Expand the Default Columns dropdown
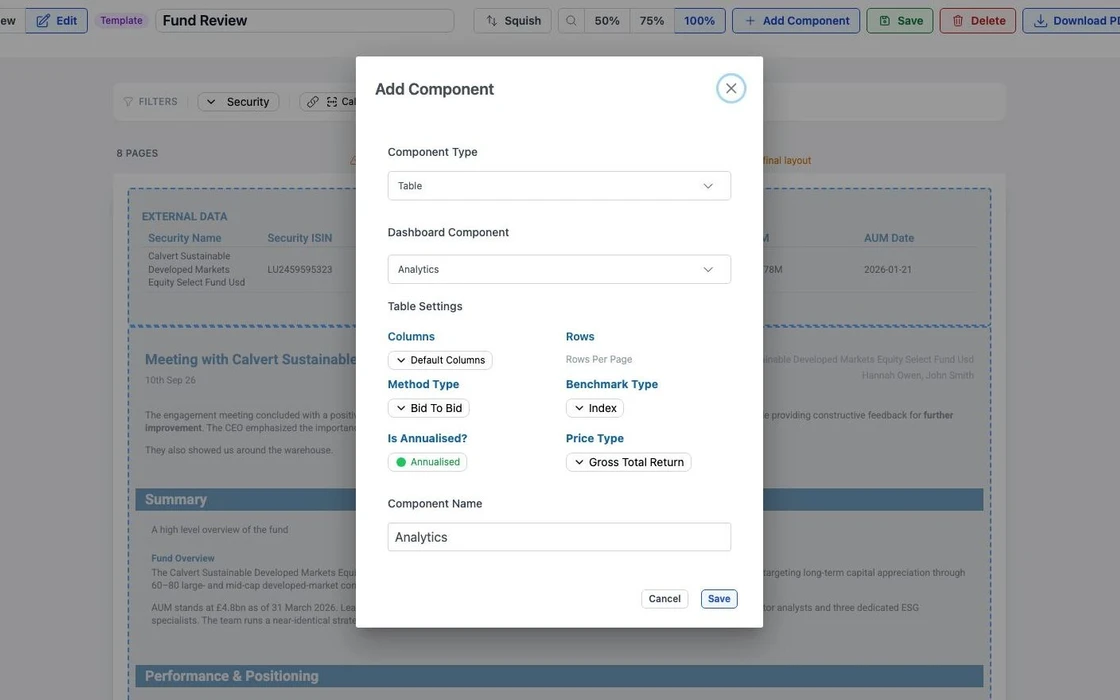The width and height of the screenshot is (1120, 700). (x=440, y=360)
